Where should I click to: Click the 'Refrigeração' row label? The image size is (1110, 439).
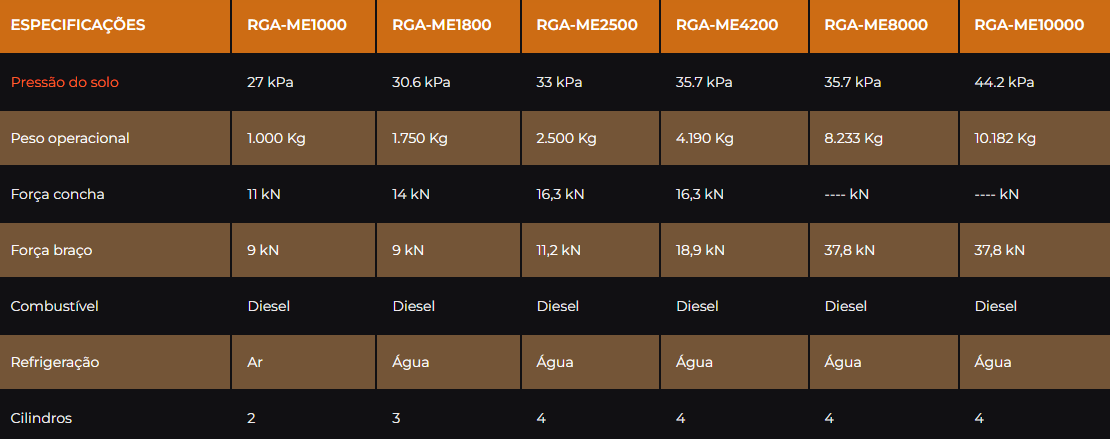click(x=55, y=362)
